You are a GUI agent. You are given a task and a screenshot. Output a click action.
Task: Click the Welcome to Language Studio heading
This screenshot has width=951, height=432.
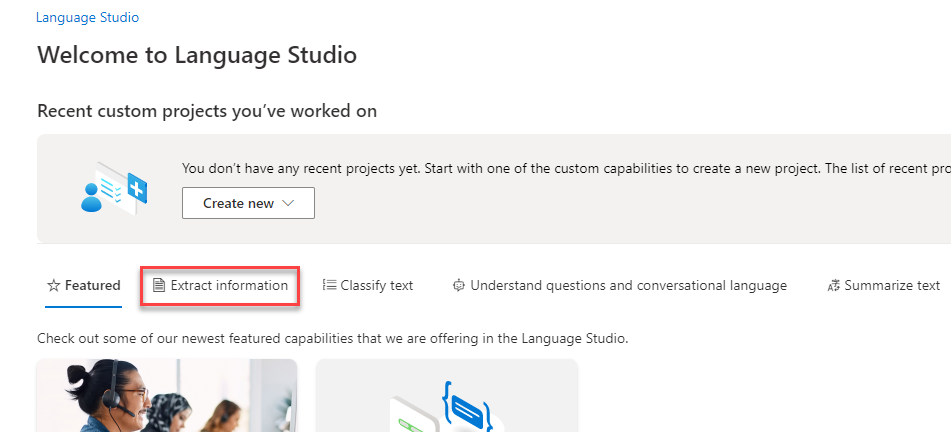click(197, 55)
